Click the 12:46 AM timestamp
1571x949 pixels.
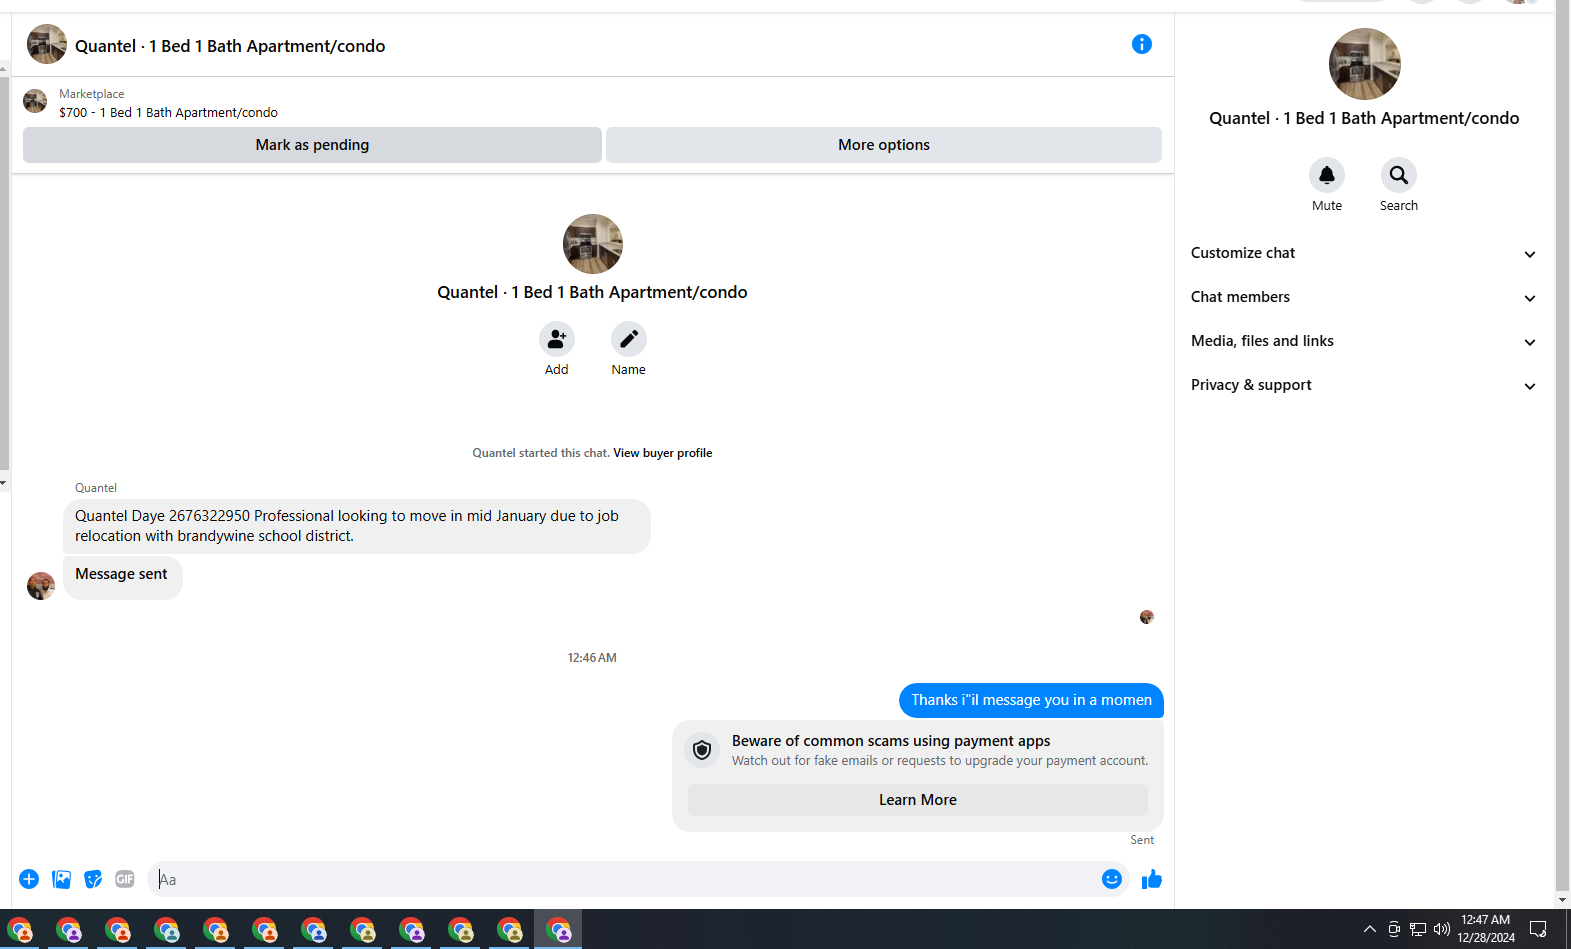[592, 658]
